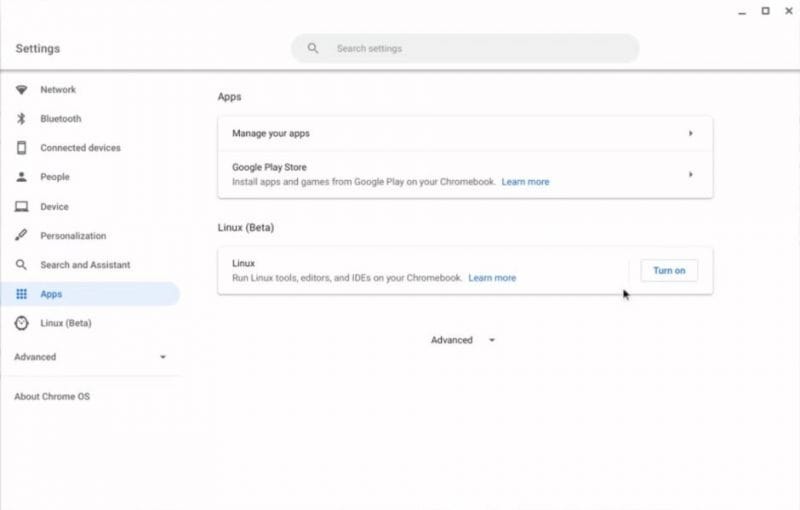
Task: Open Learn more link for Google Play
Action: pos(525,182)
